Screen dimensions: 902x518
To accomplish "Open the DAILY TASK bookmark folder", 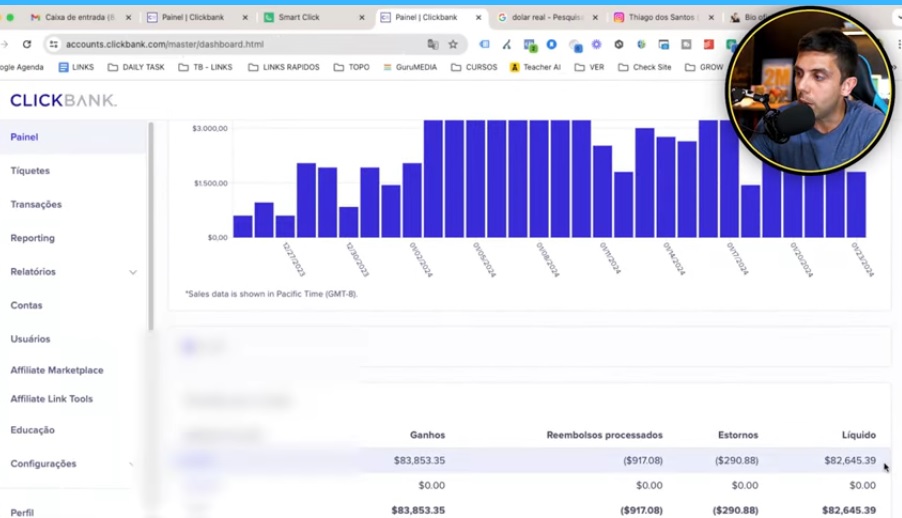I will tap(135, 67).
